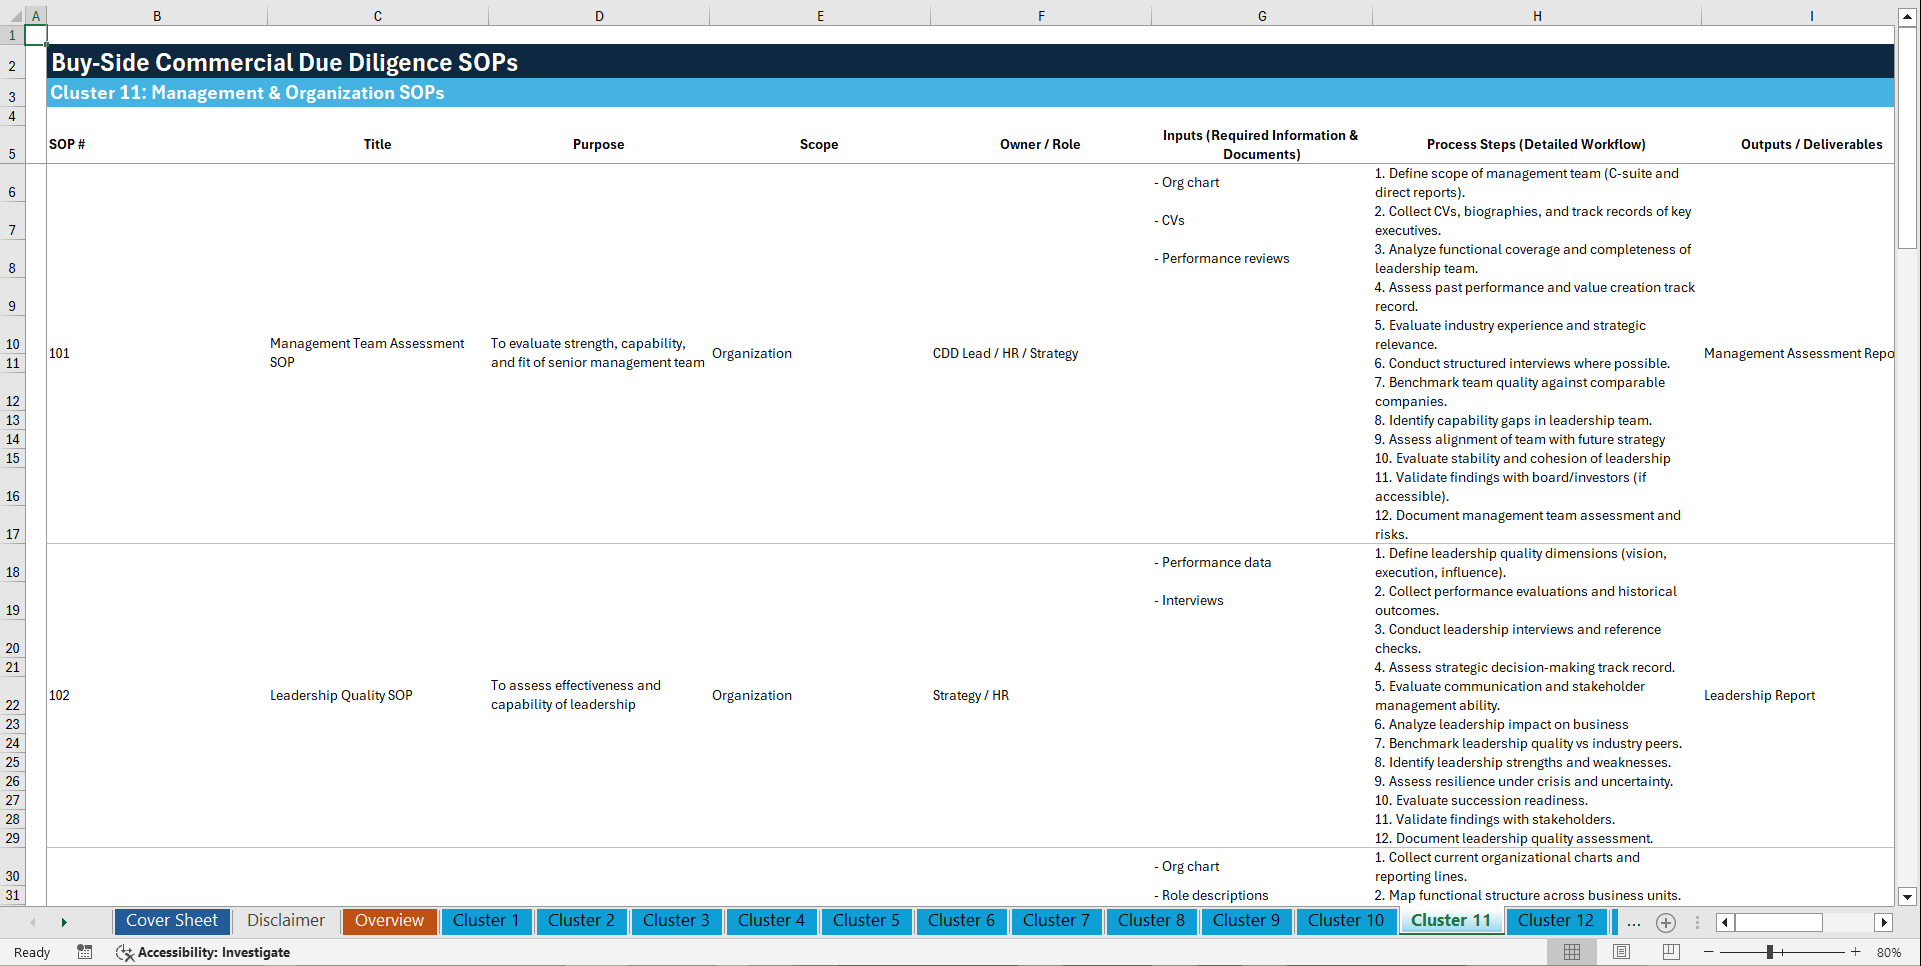Open the Overview tab
The height and width of the screenshot is (966, 1921).
pyautogui.click(x=389, y=921)
